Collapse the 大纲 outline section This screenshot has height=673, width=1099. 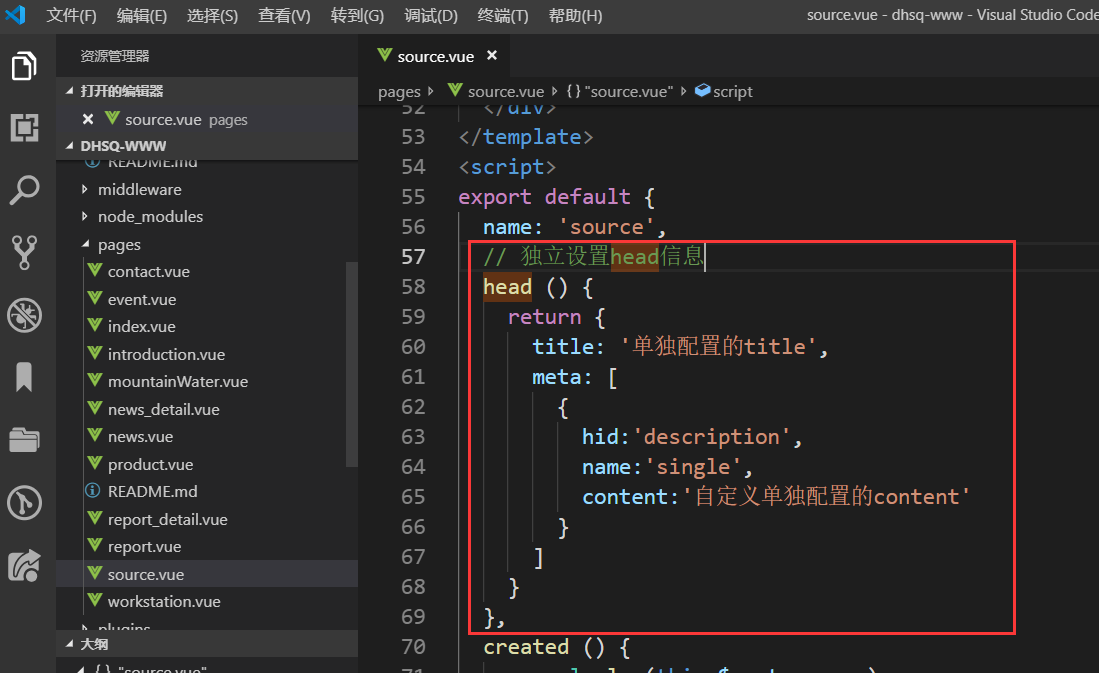207,644
